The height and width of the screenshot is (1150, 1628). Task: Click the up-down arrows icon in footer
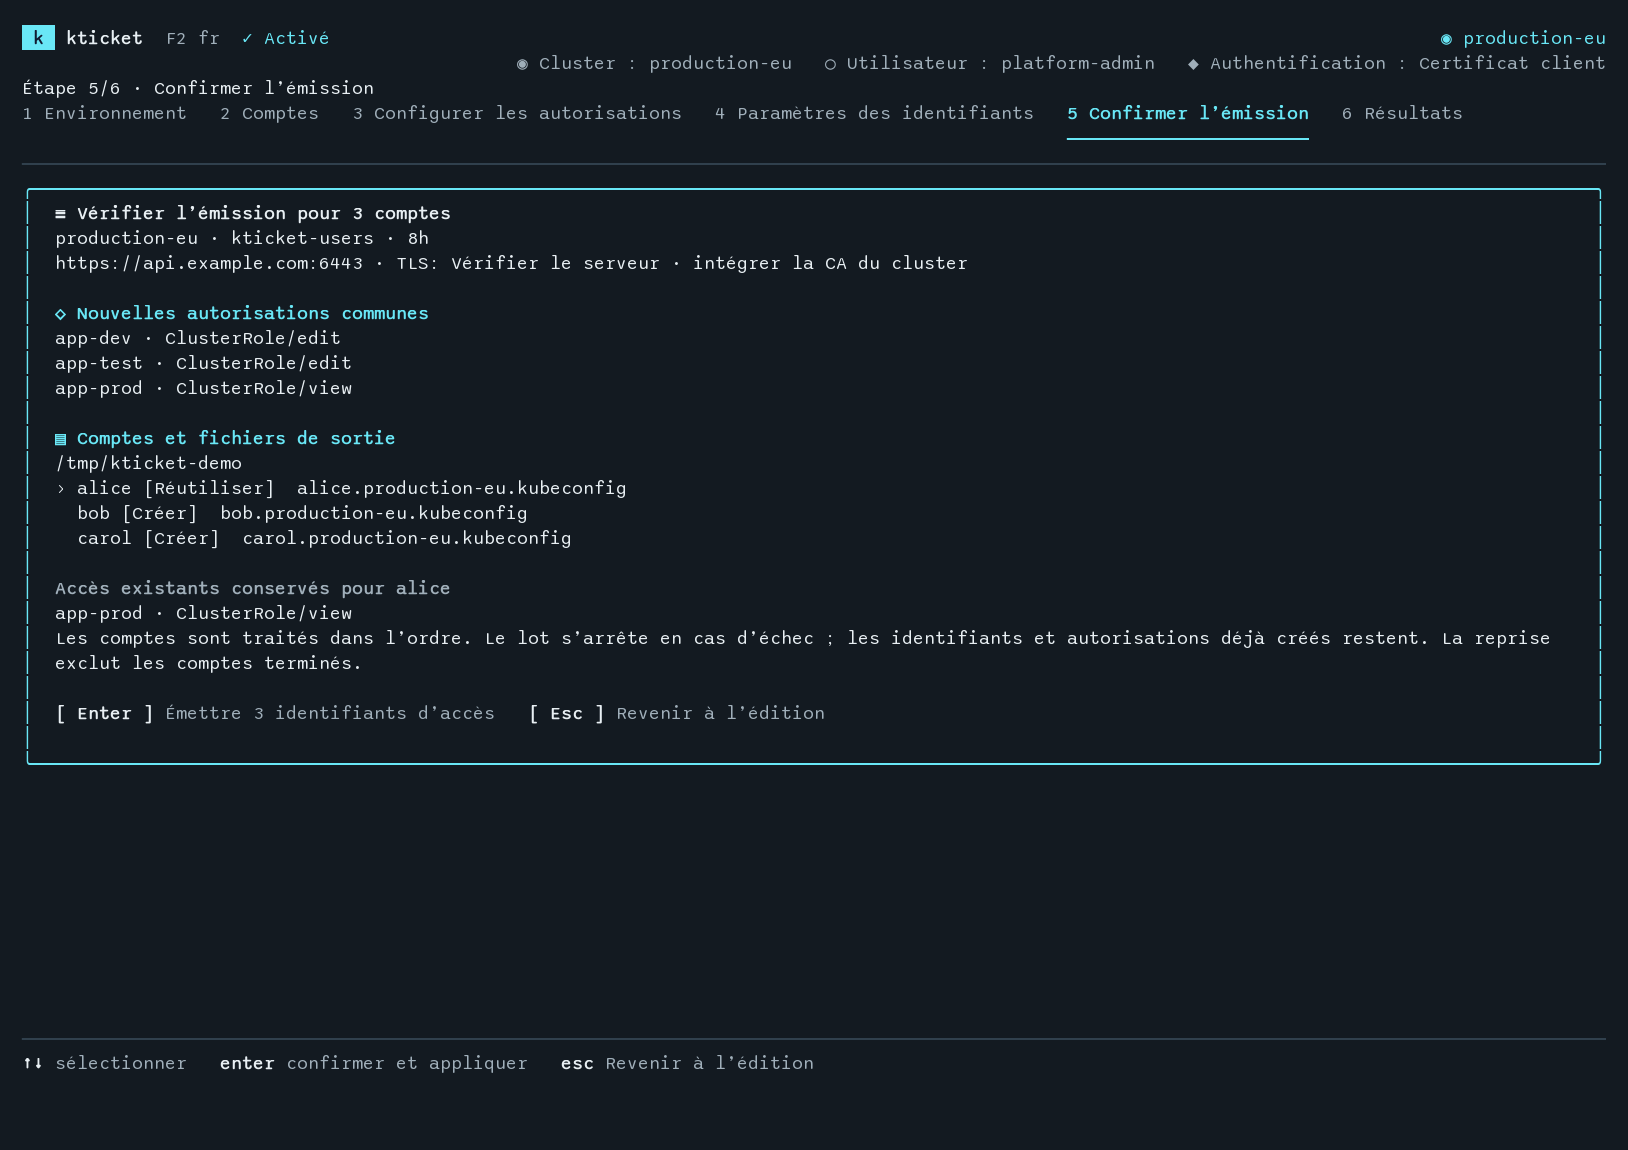[x=33, y=1063]
